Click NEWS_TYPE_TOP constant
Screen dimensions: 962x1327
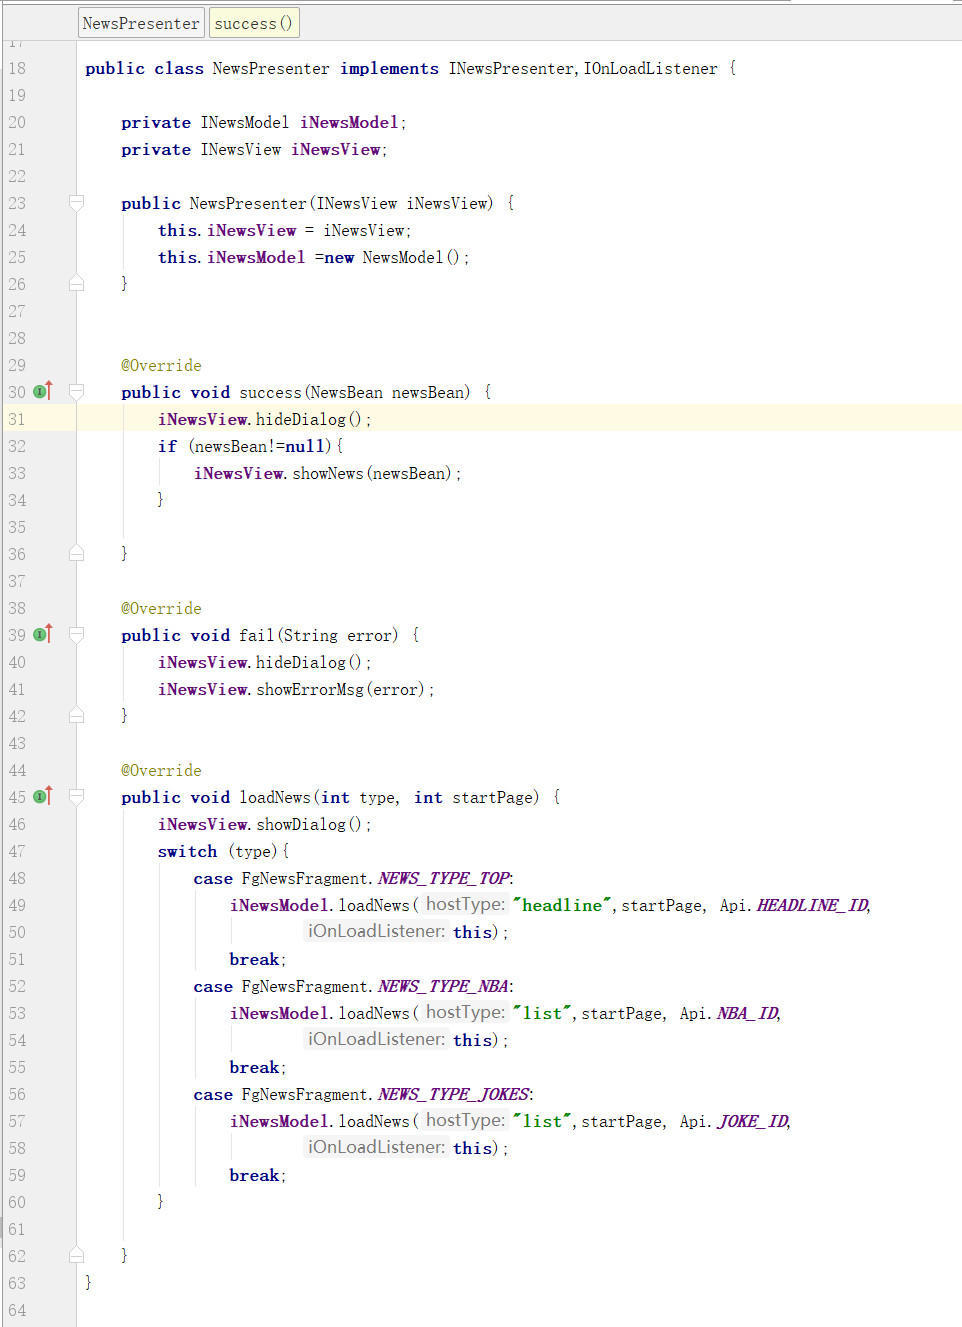tap(444, 878)
